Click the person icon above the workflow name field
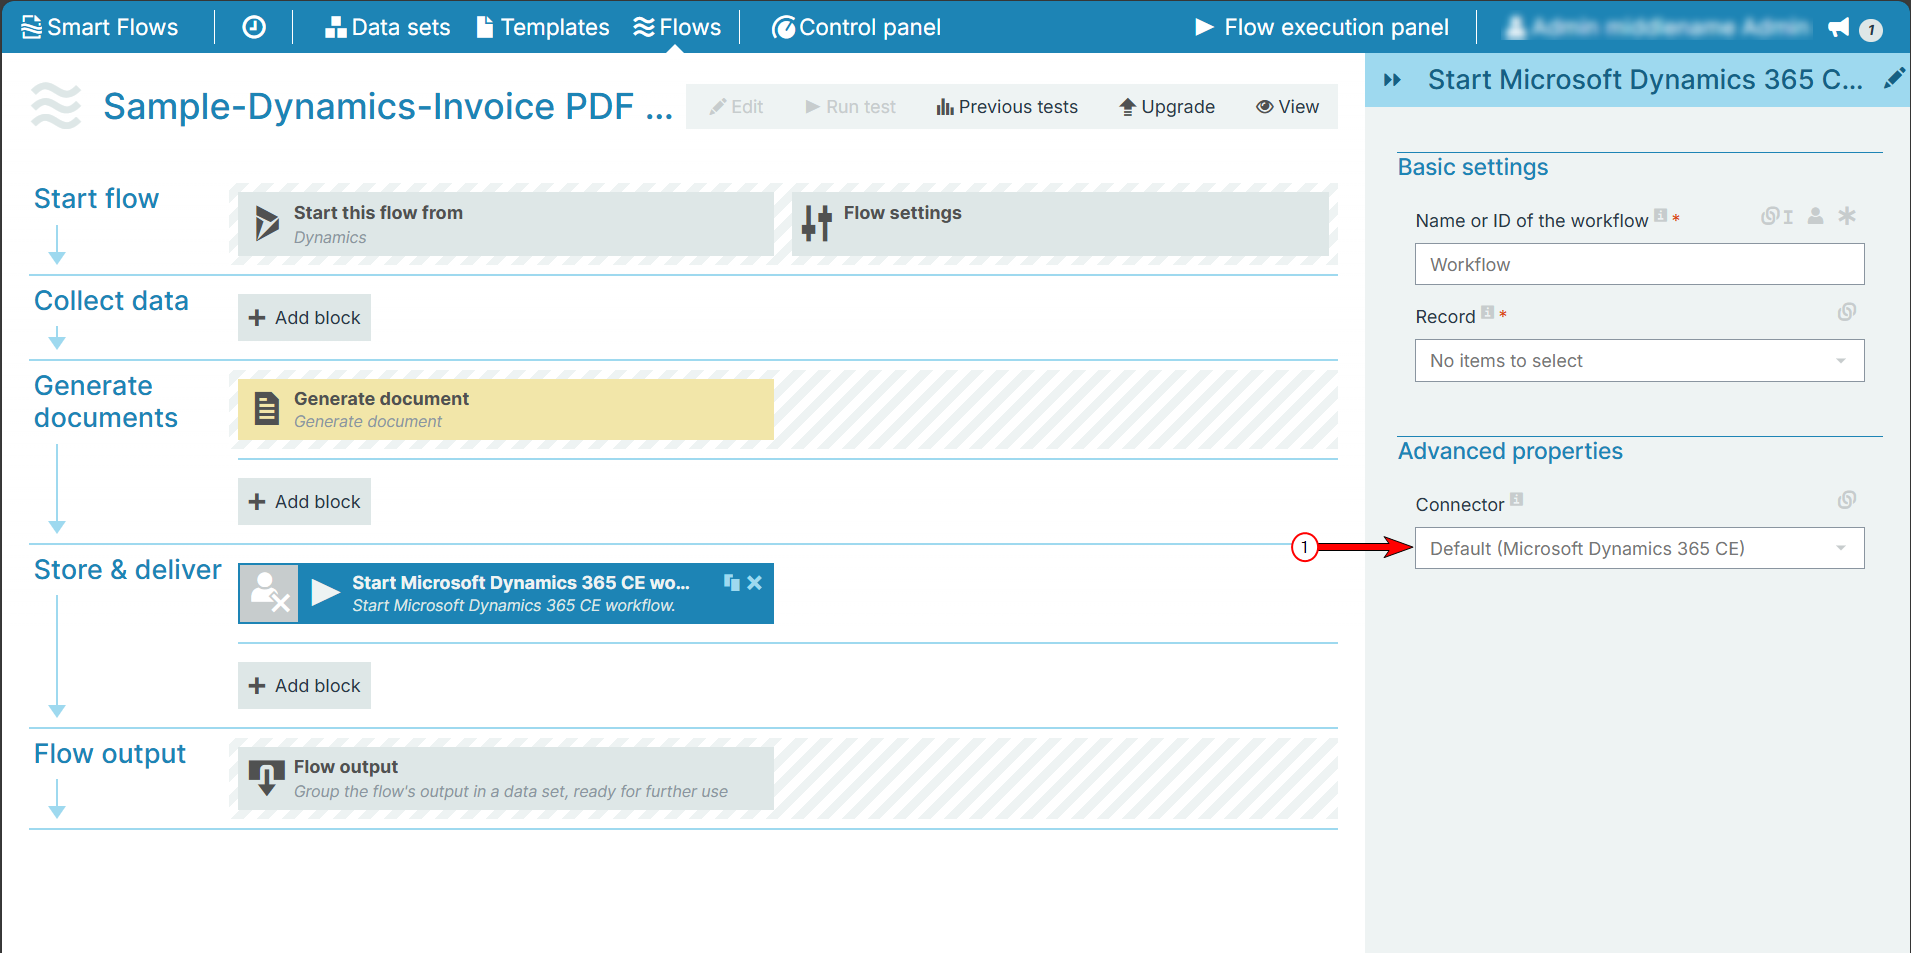Screen dimensions: 1911x953 tap(1816, 215)
